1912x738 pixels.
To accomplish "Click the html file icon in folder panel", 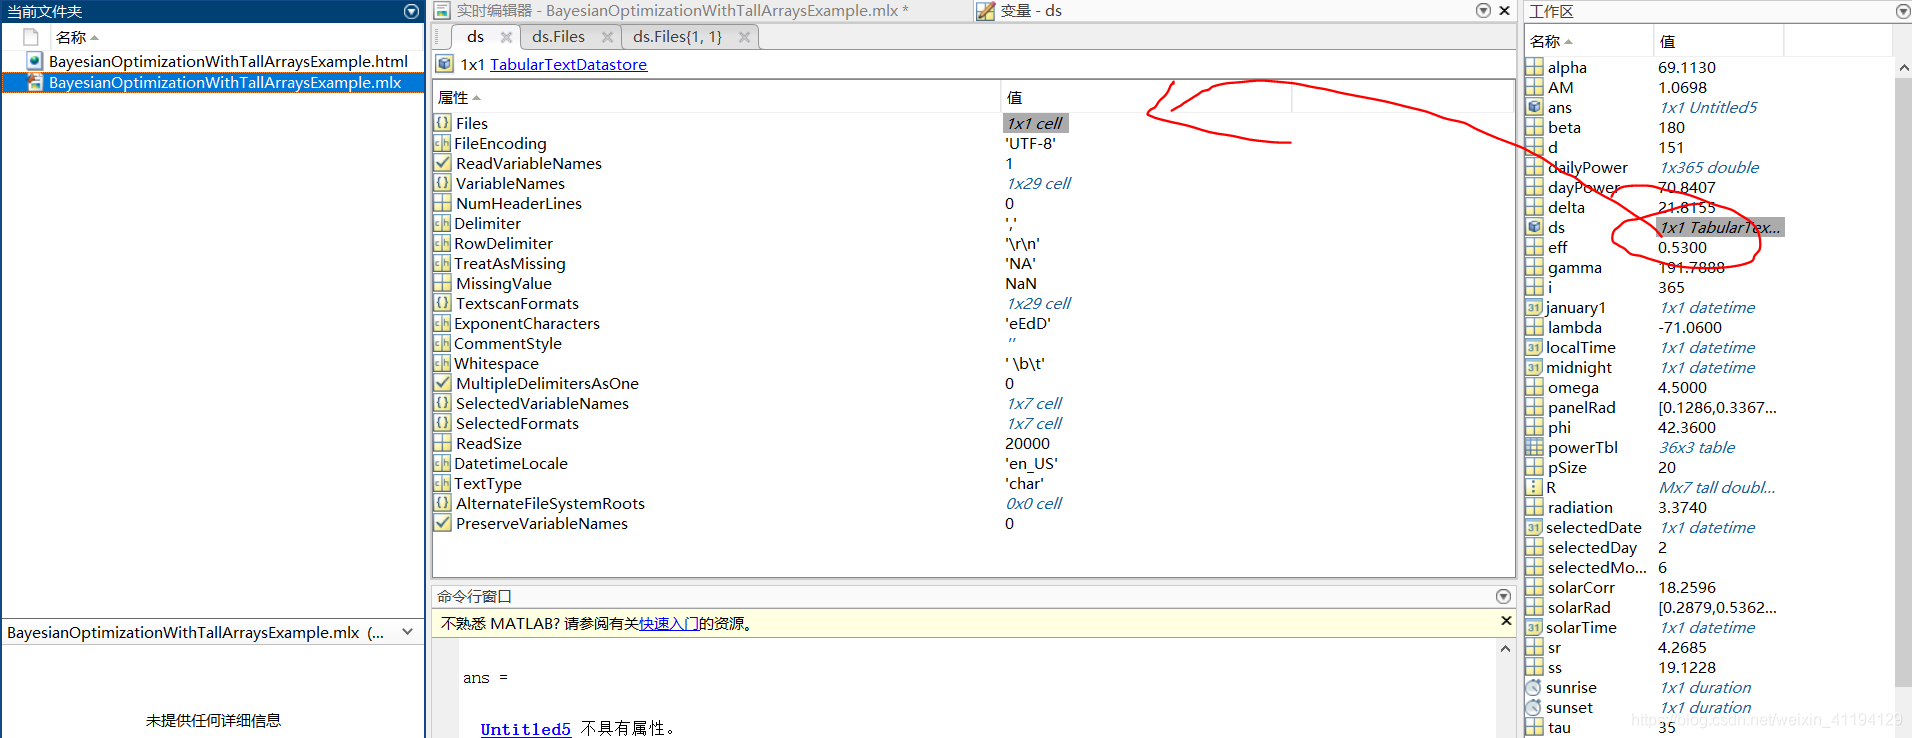I will 34,61.
